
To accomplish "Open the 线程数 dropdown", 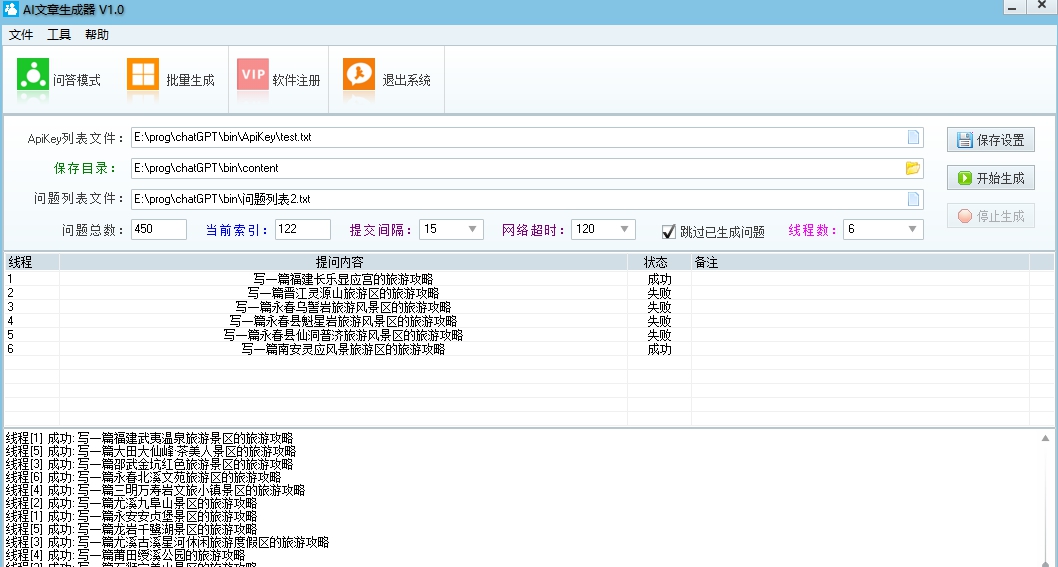I will coord(912,230).
